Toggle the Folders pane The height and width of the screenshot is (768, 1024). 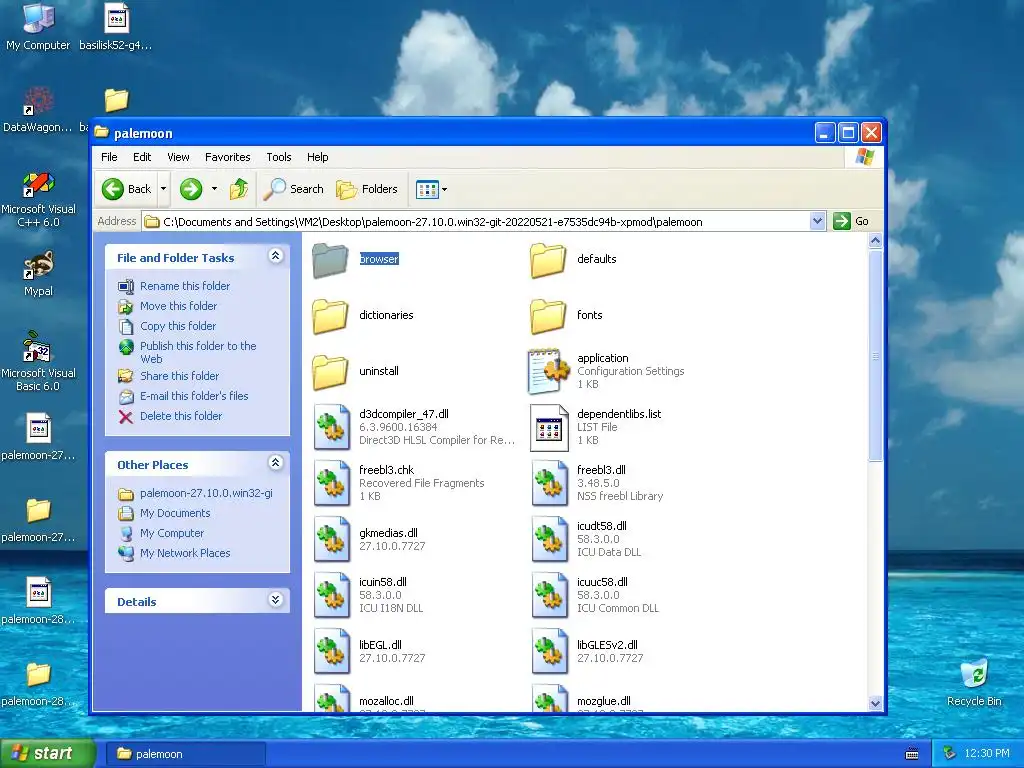tap(367, 189)
